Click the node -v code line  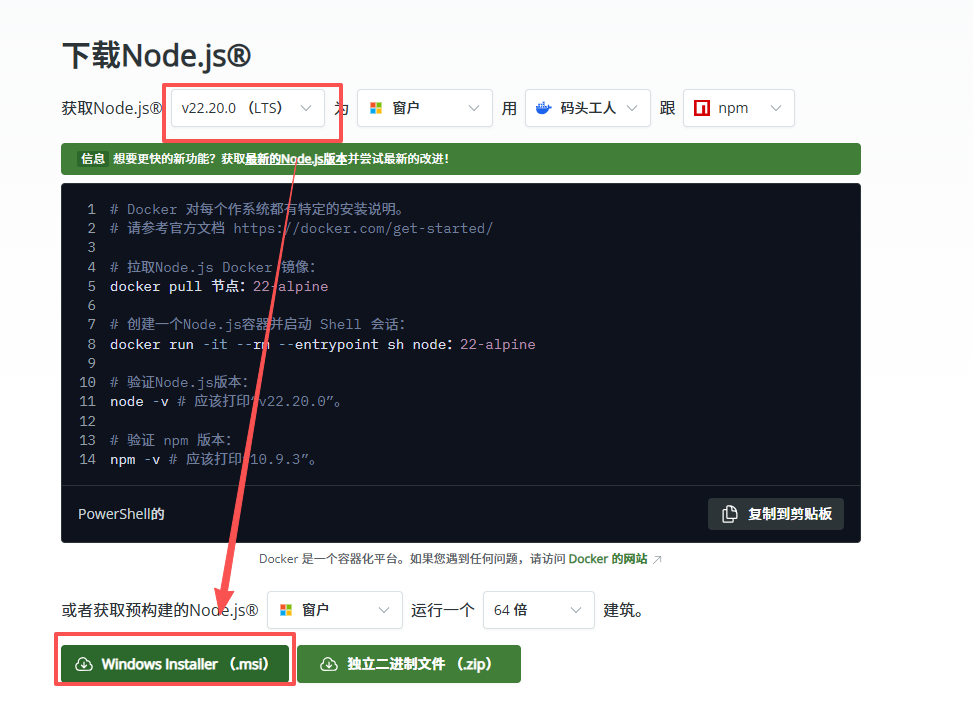click(226, 401)
